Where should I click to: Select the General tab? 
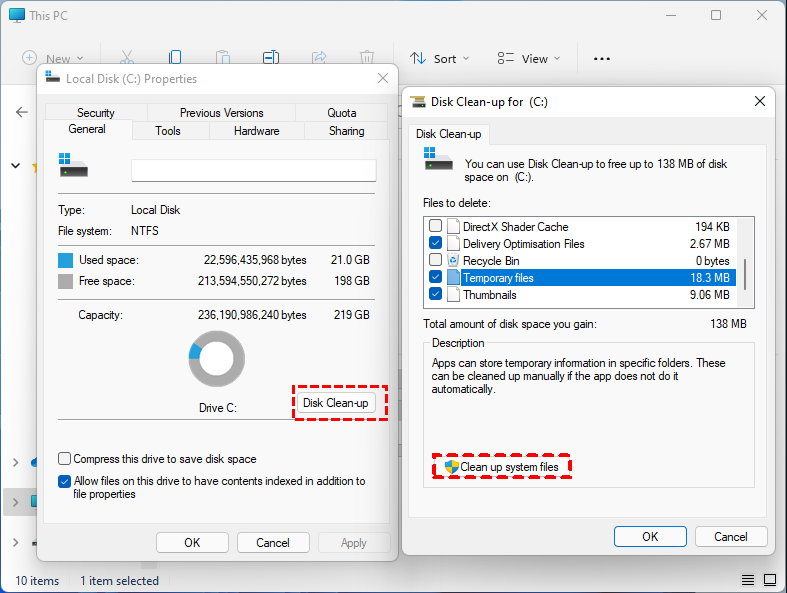pyautogui.click(x=87, y=129)
